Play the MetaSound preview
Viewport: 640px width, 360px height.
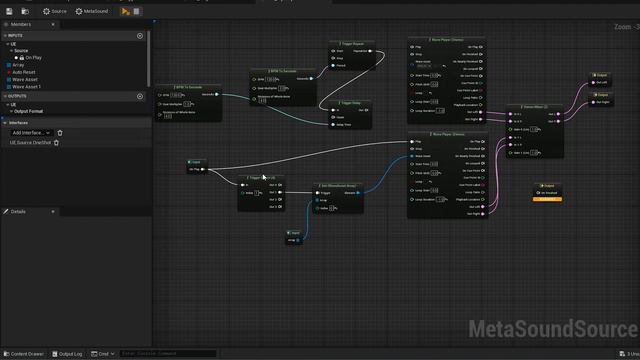point(125,11)
